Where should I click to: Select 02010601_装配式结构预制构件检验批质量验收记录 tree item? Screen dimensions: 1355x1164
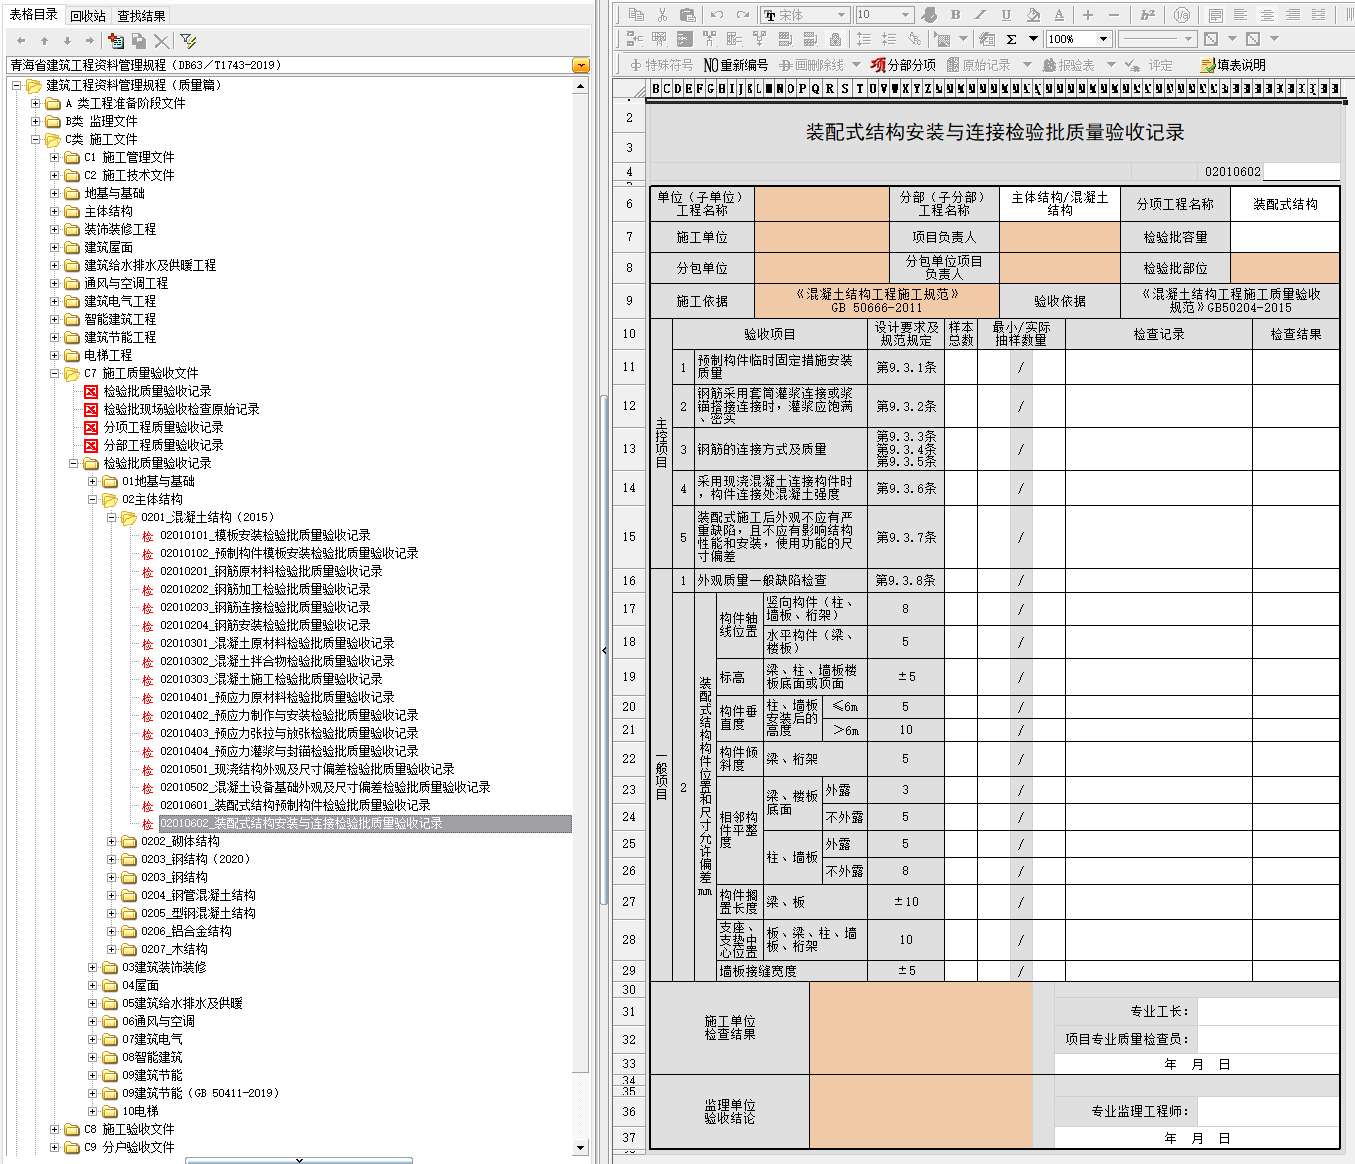295,805
